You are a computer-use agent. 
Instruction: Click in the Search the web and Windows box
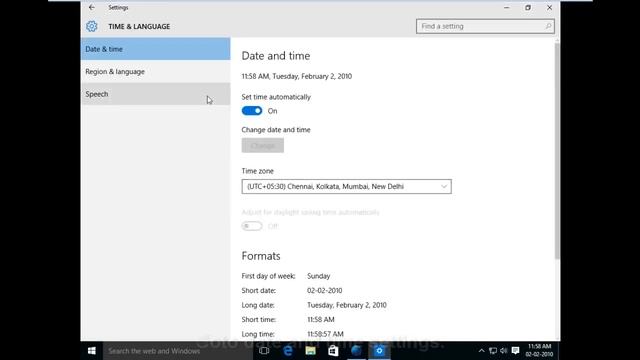point(178,351)
